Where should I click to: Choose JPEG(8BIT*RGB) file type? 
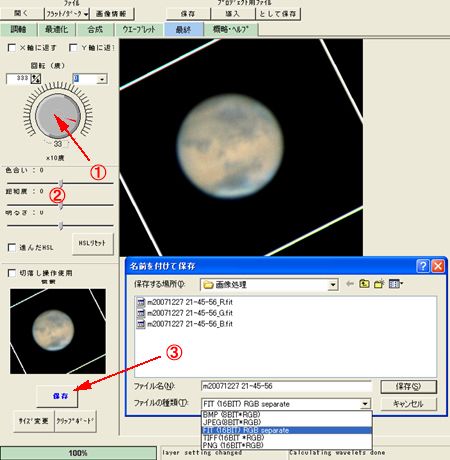tap(287, 422)
